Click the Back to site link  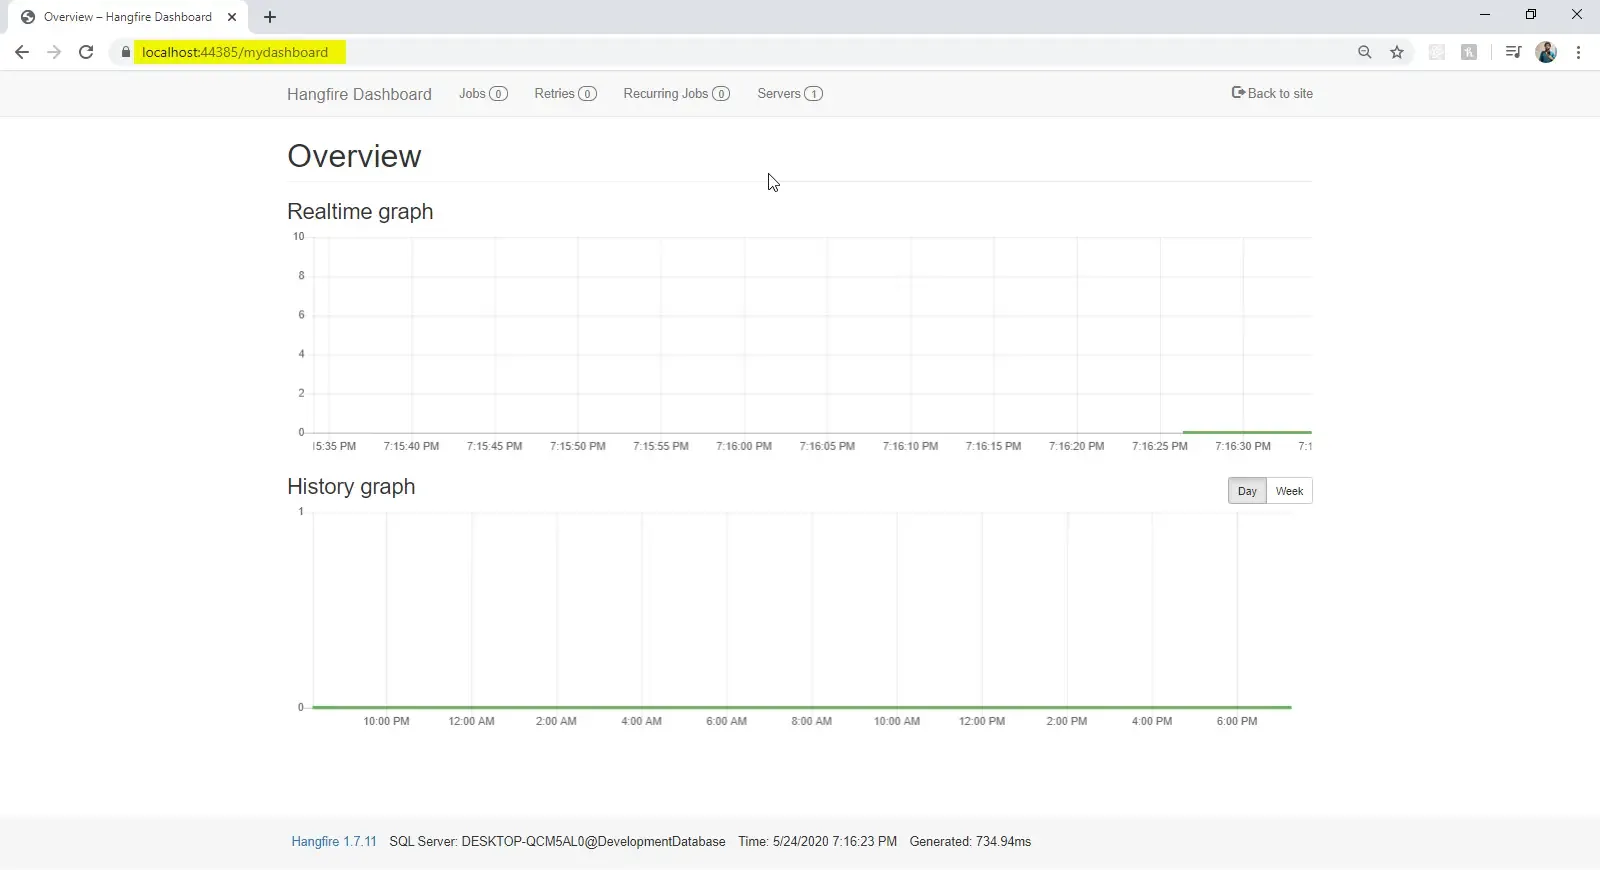pos(1272,93)
